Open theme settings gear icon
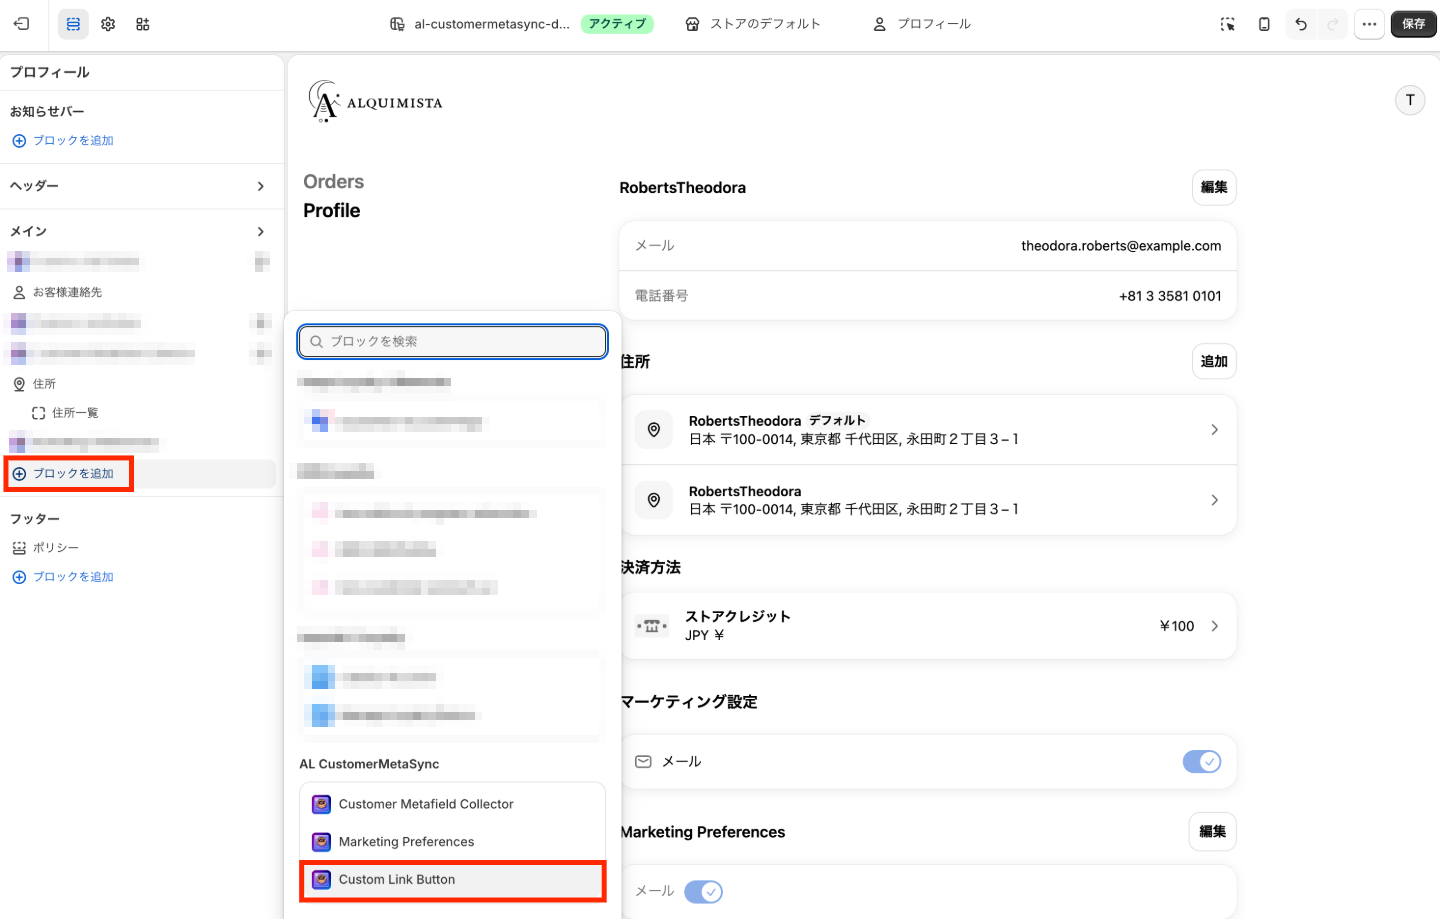 [108, 24]
